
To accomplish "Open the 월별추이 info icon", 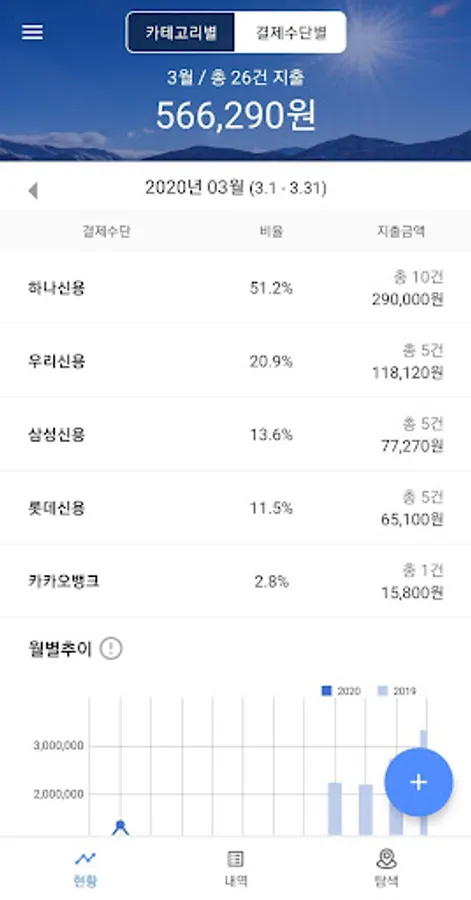I will (x=111, y=649).
